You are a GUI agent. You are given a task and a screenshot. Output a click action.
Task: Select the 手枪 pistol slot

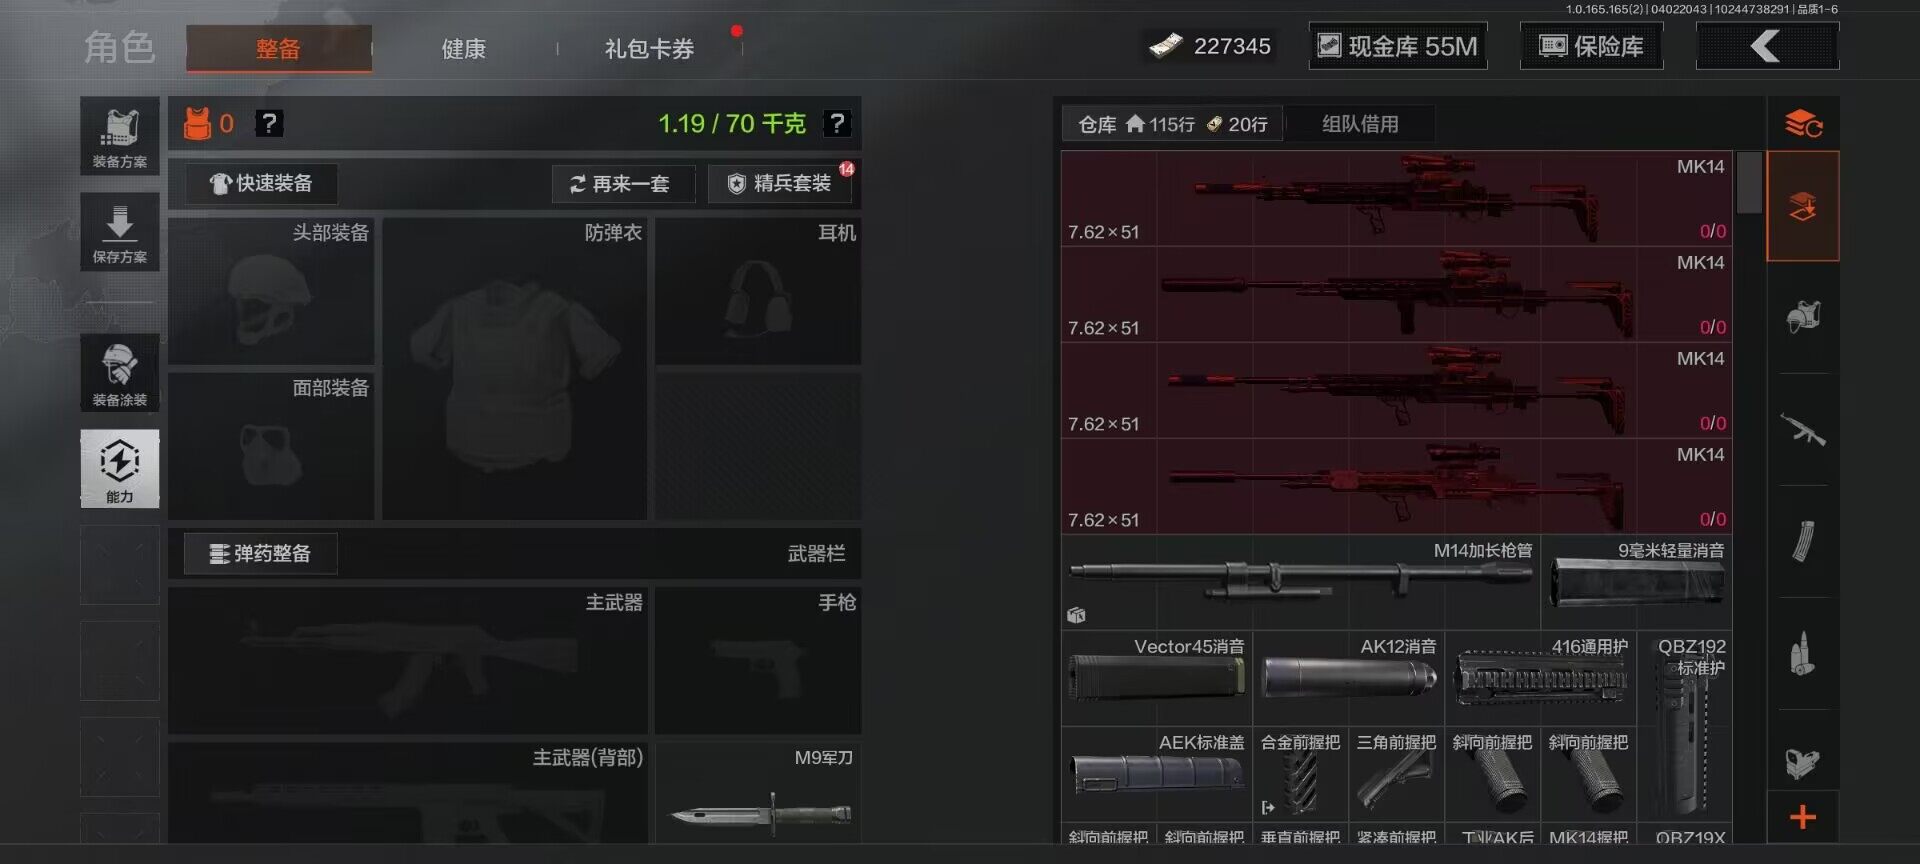758,661
